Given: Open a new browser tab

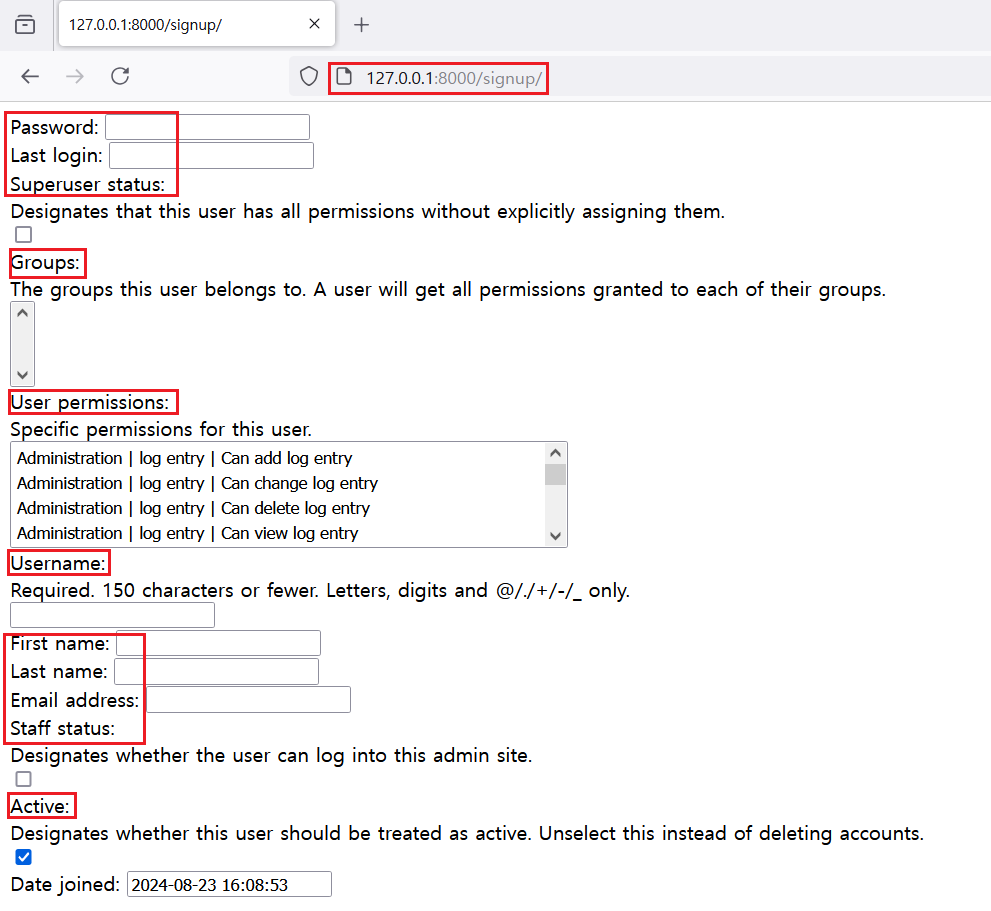Looking at the screenshot, I should point(362,25).
